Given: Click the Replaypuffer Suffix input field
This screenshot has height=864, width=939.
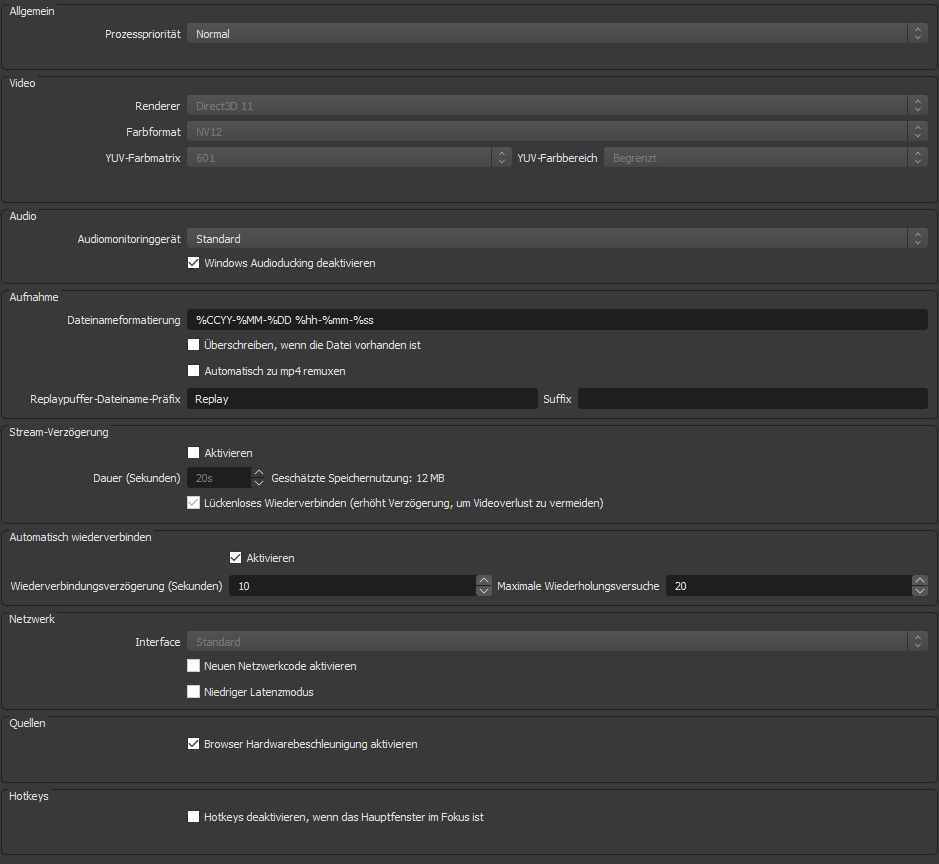Looking at the screenshot, I should [x=752, y=399].
